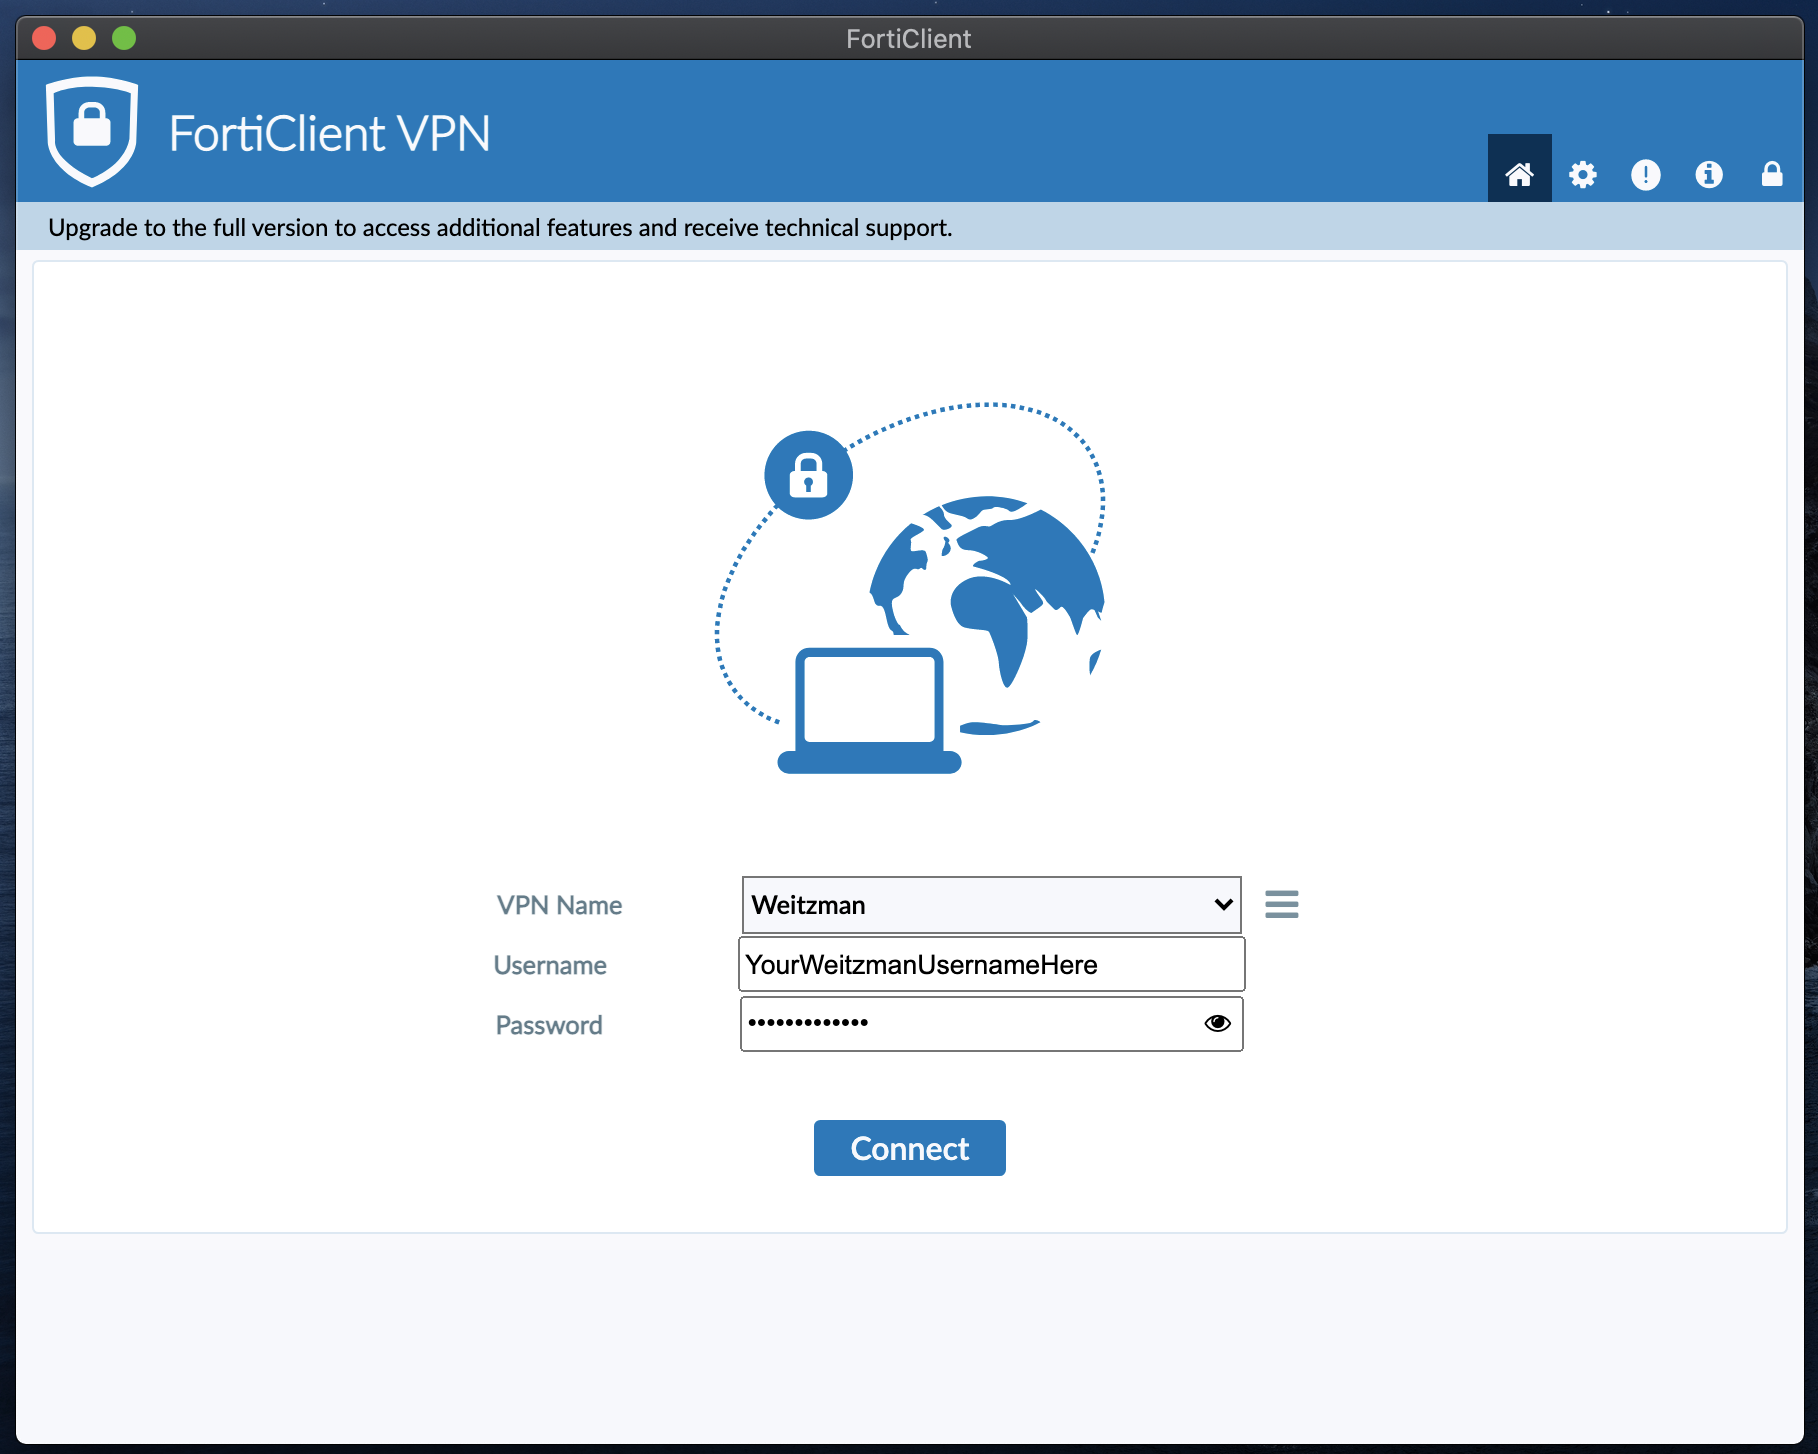
Task: Click the Username input field
Action: (x=991, y=964)
